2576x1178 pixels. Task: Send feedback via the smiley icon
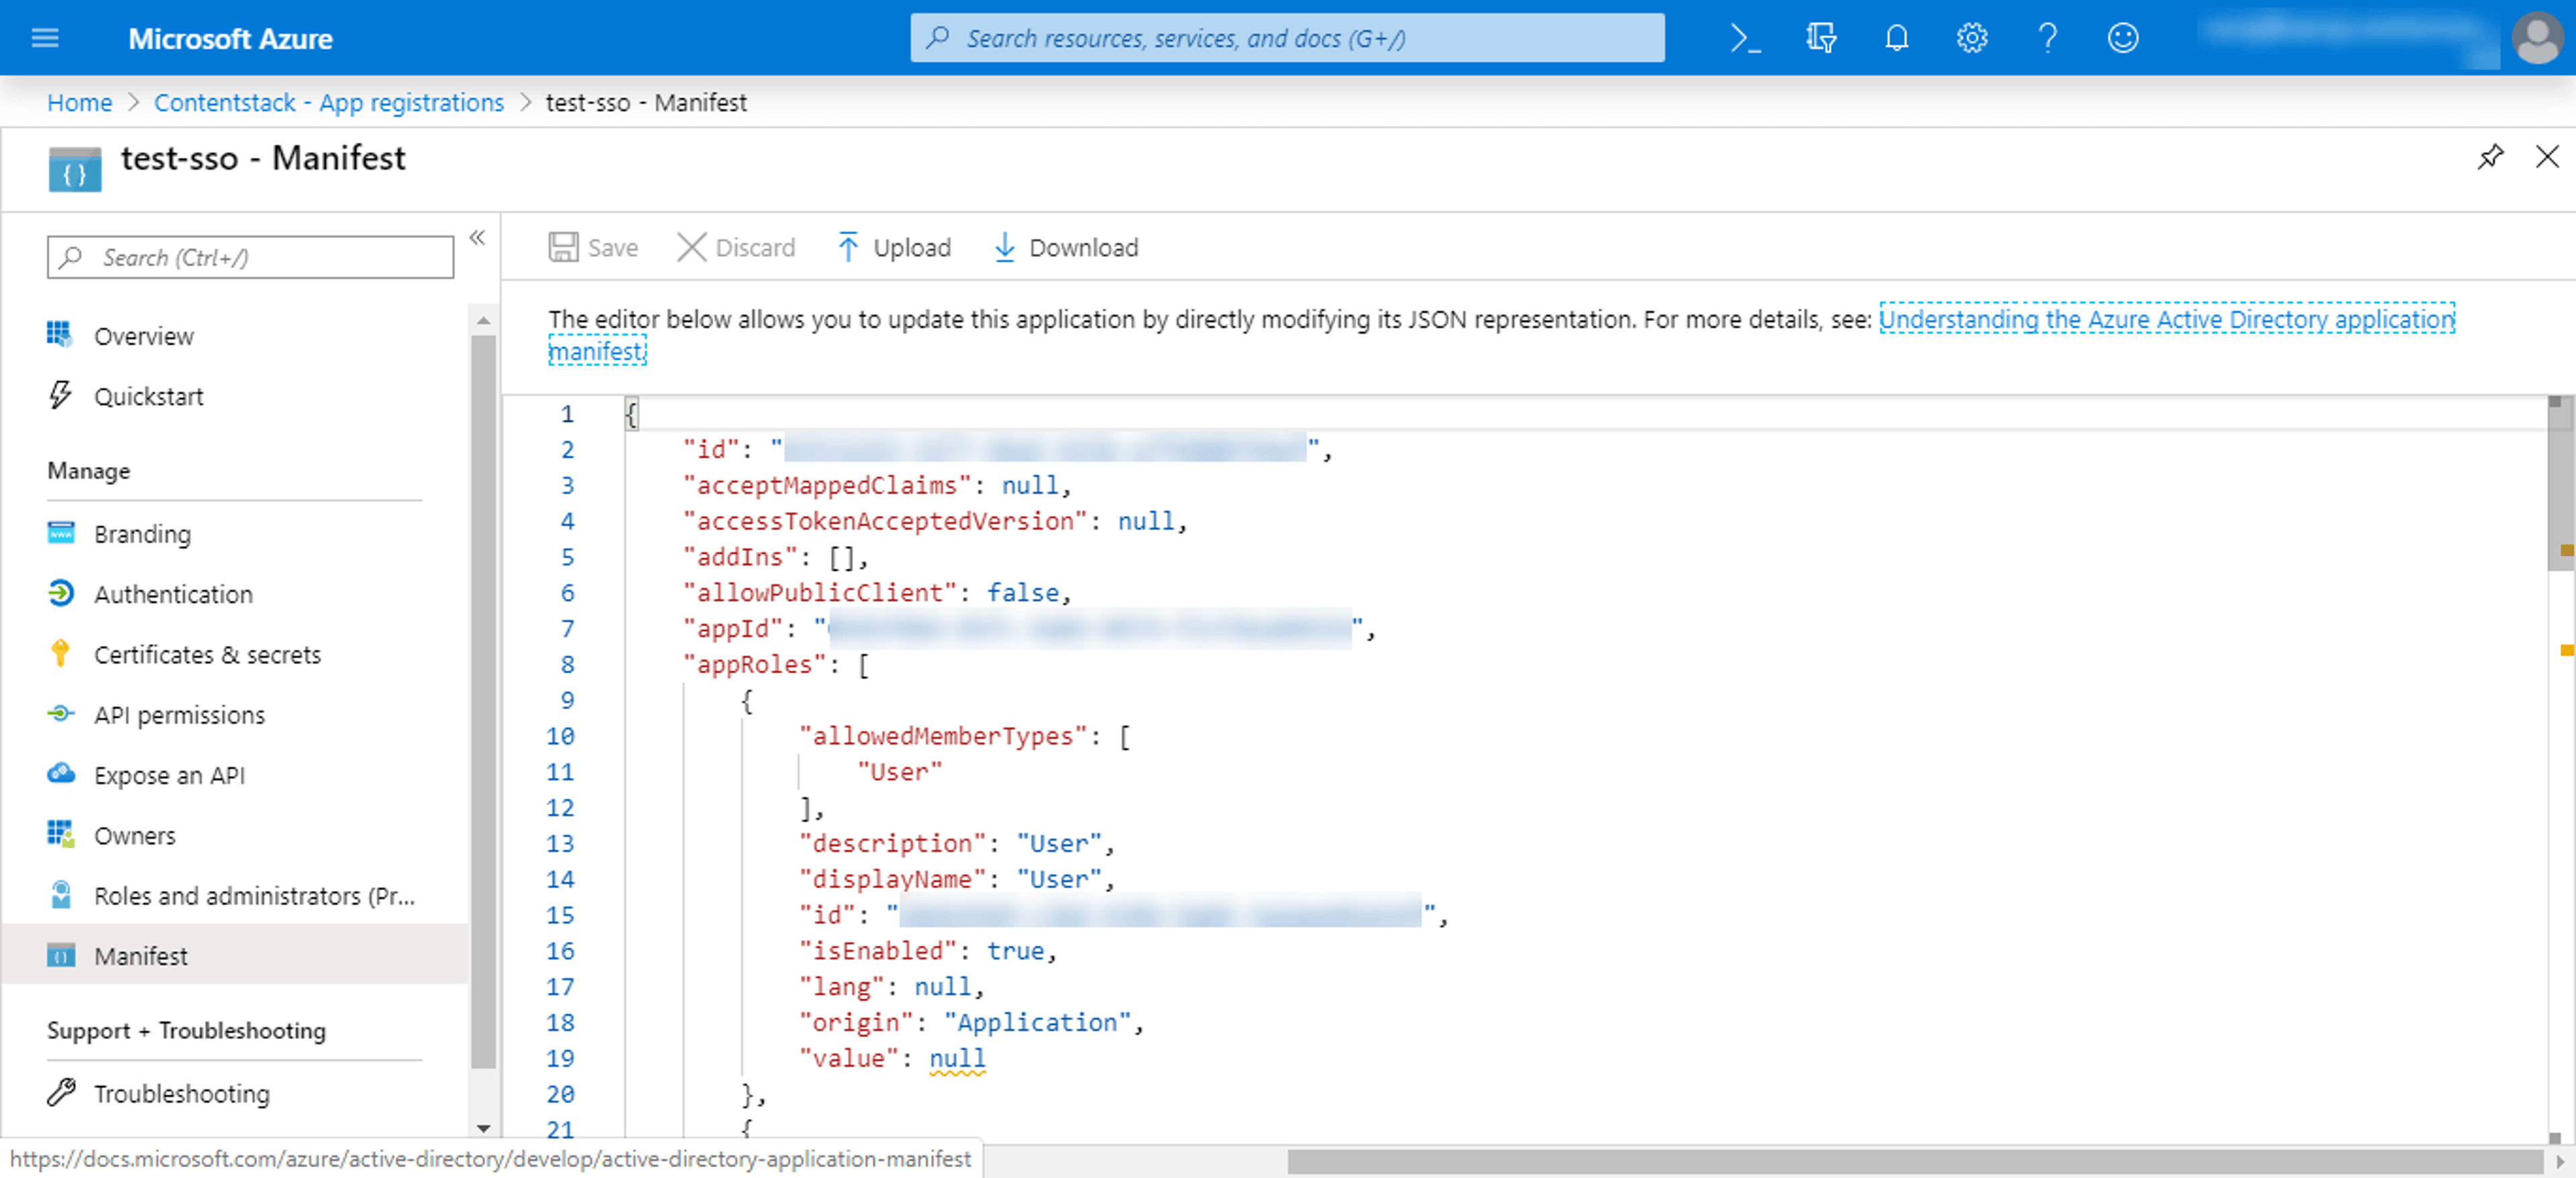click(2122, 38)
